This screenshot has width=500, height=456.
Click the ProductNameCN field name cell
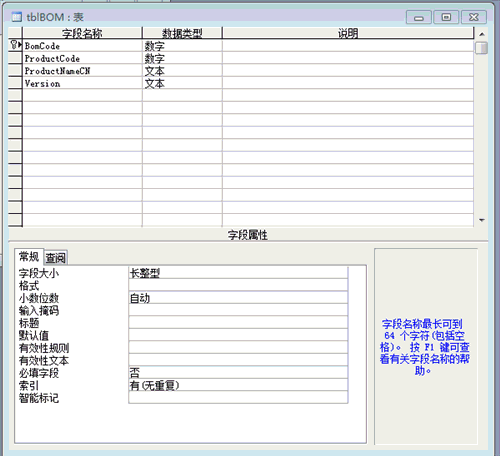tap(82, 71)
